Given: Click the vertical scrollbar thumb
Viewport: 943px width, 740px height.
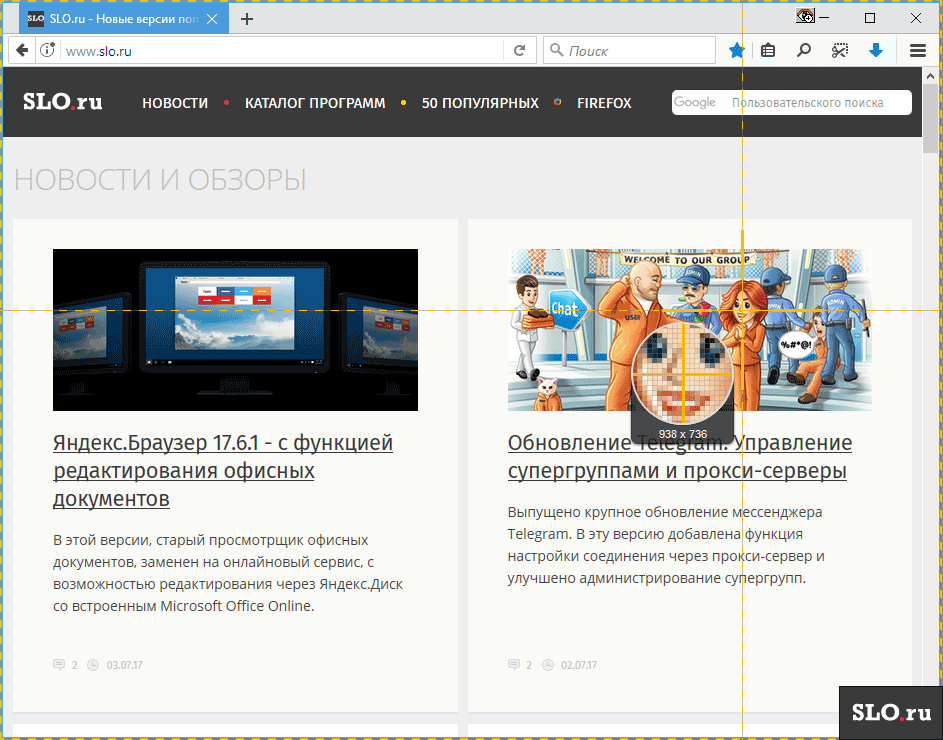Looking at the screenshot, I should pyautogui.click(x=930, y=119).
